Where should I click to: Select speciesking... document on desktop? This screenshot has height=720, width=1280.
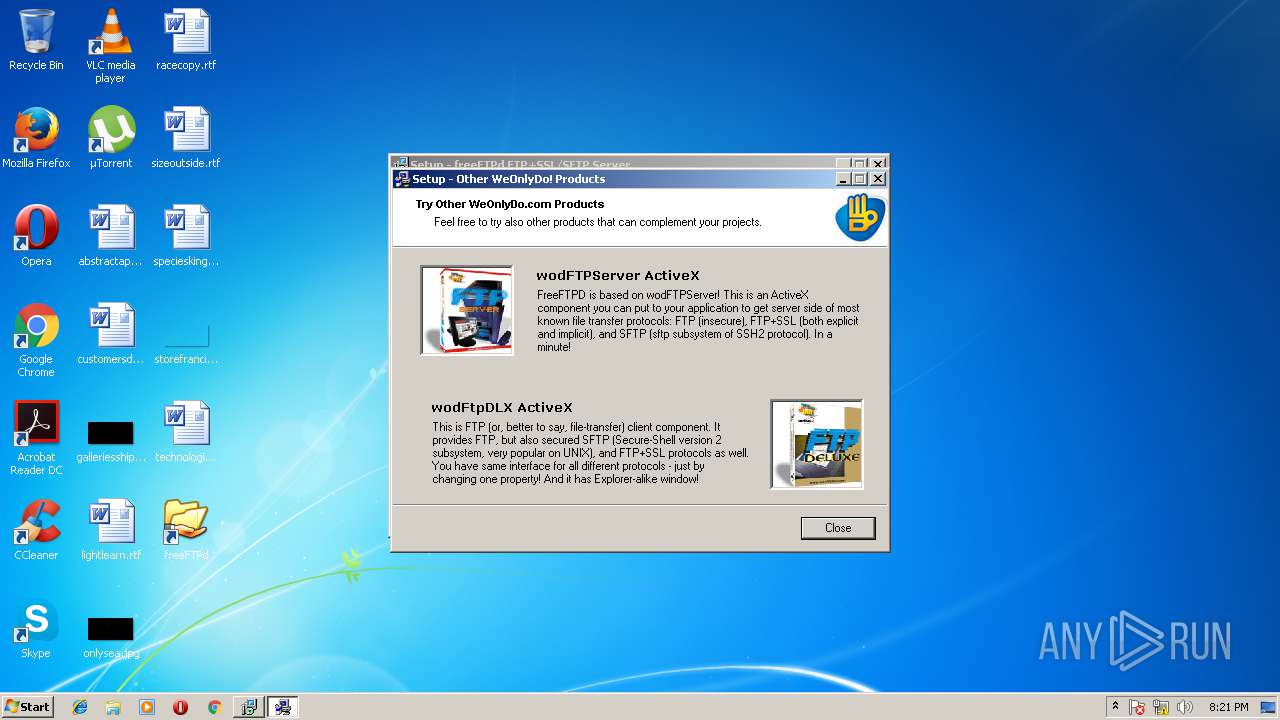(186, 236)
